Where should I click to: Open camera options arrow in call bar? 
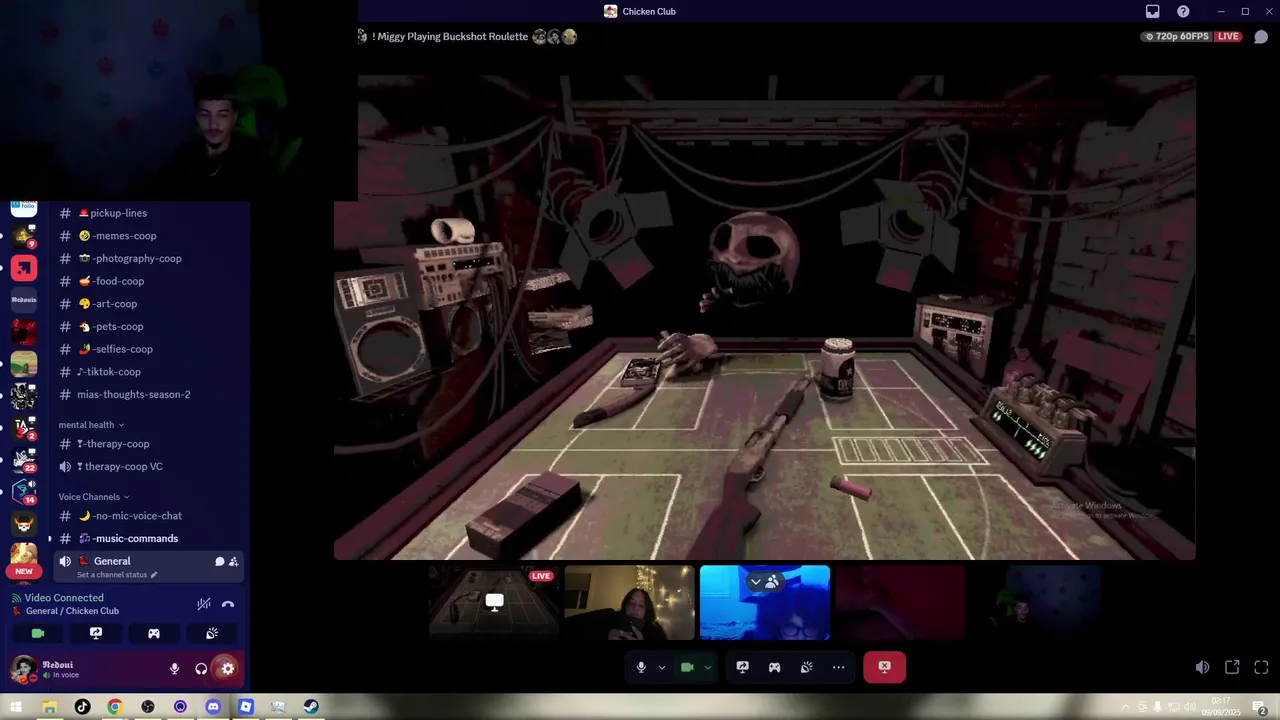pyautogui.click(x=708, y=667)
